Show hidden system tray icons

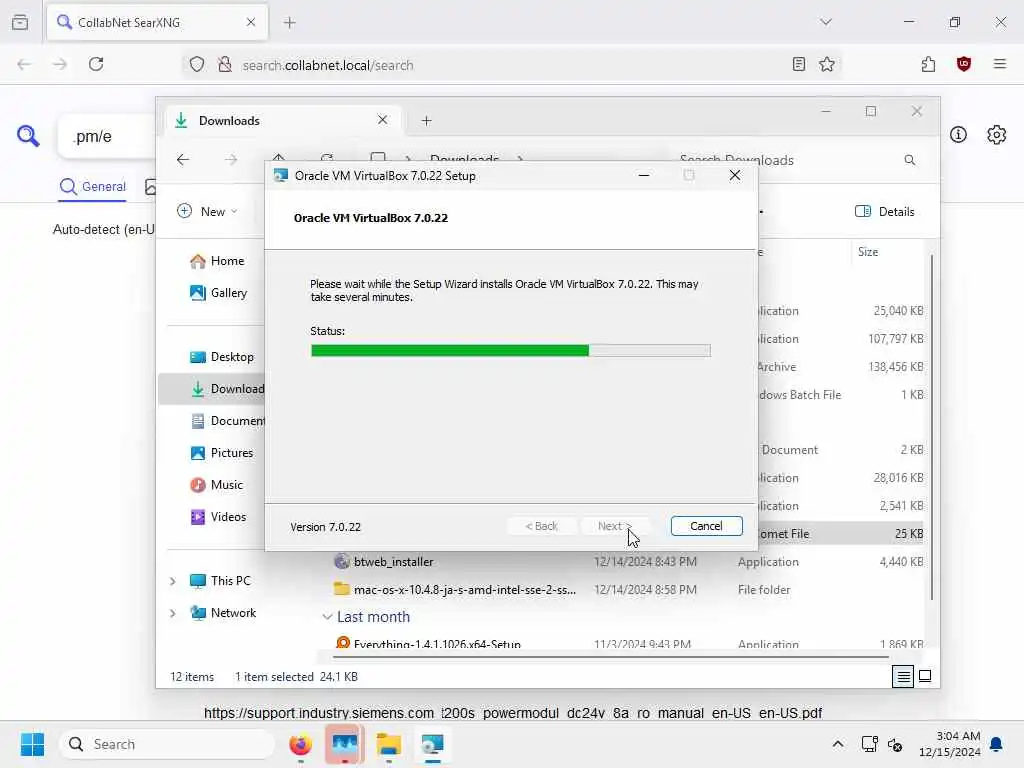pyautogui.click(x=837, y=744)
